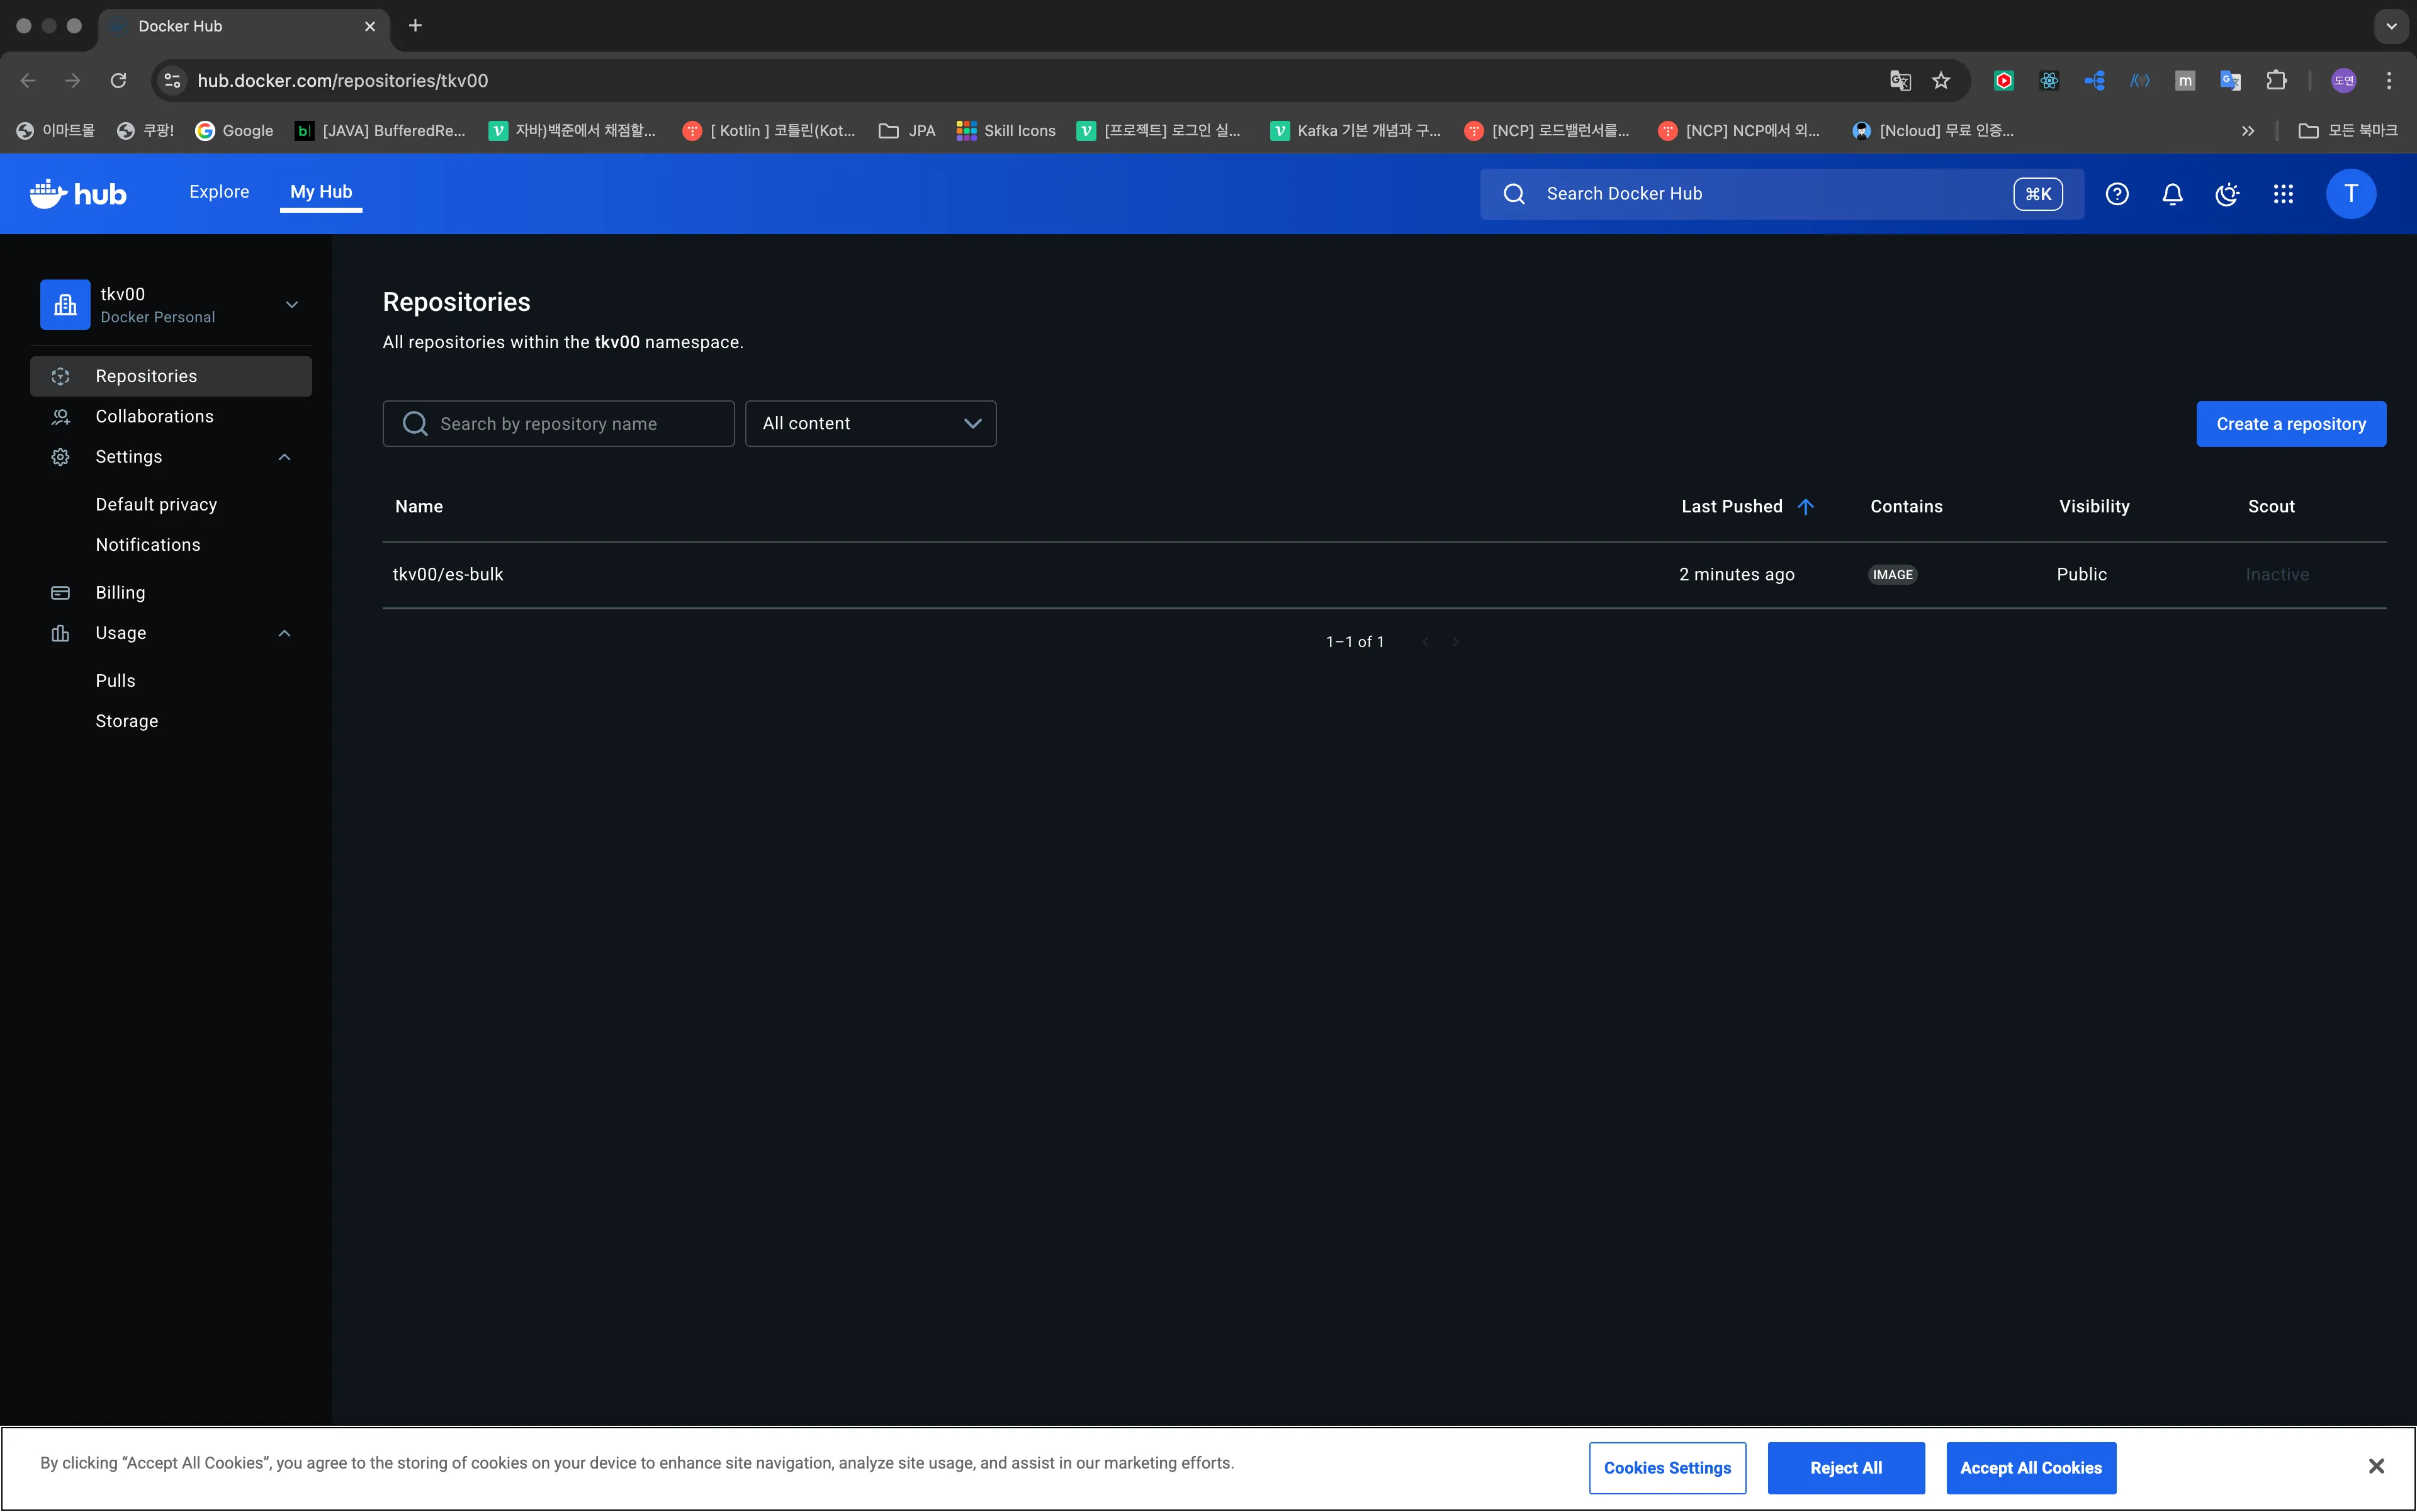Open the browser extensions puzzle icon
The image size is (2417, 1512).
pyautogui.click(x=2277, y=80)
